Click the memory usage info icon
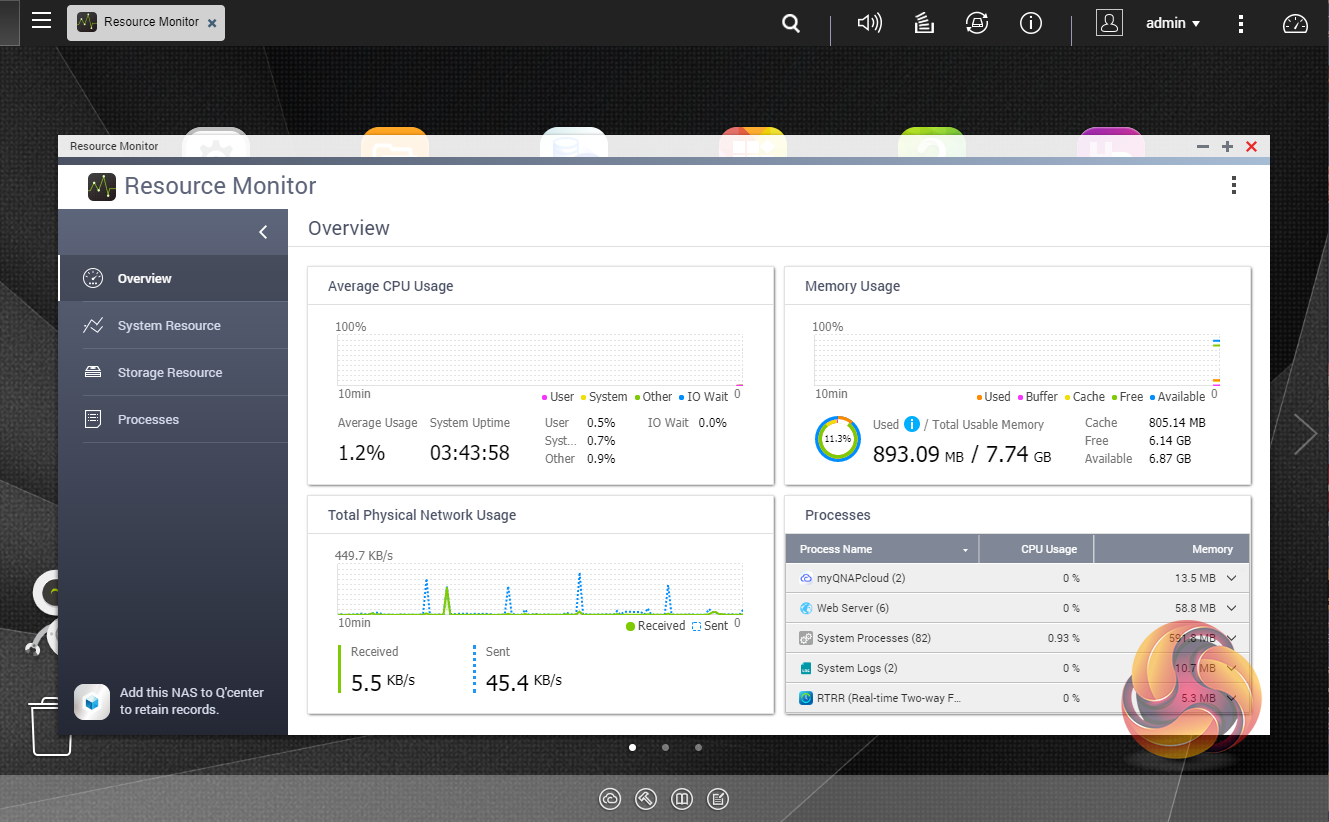Image resolution: width=1329 pixels, height=822 pixels. pos(911,424)
